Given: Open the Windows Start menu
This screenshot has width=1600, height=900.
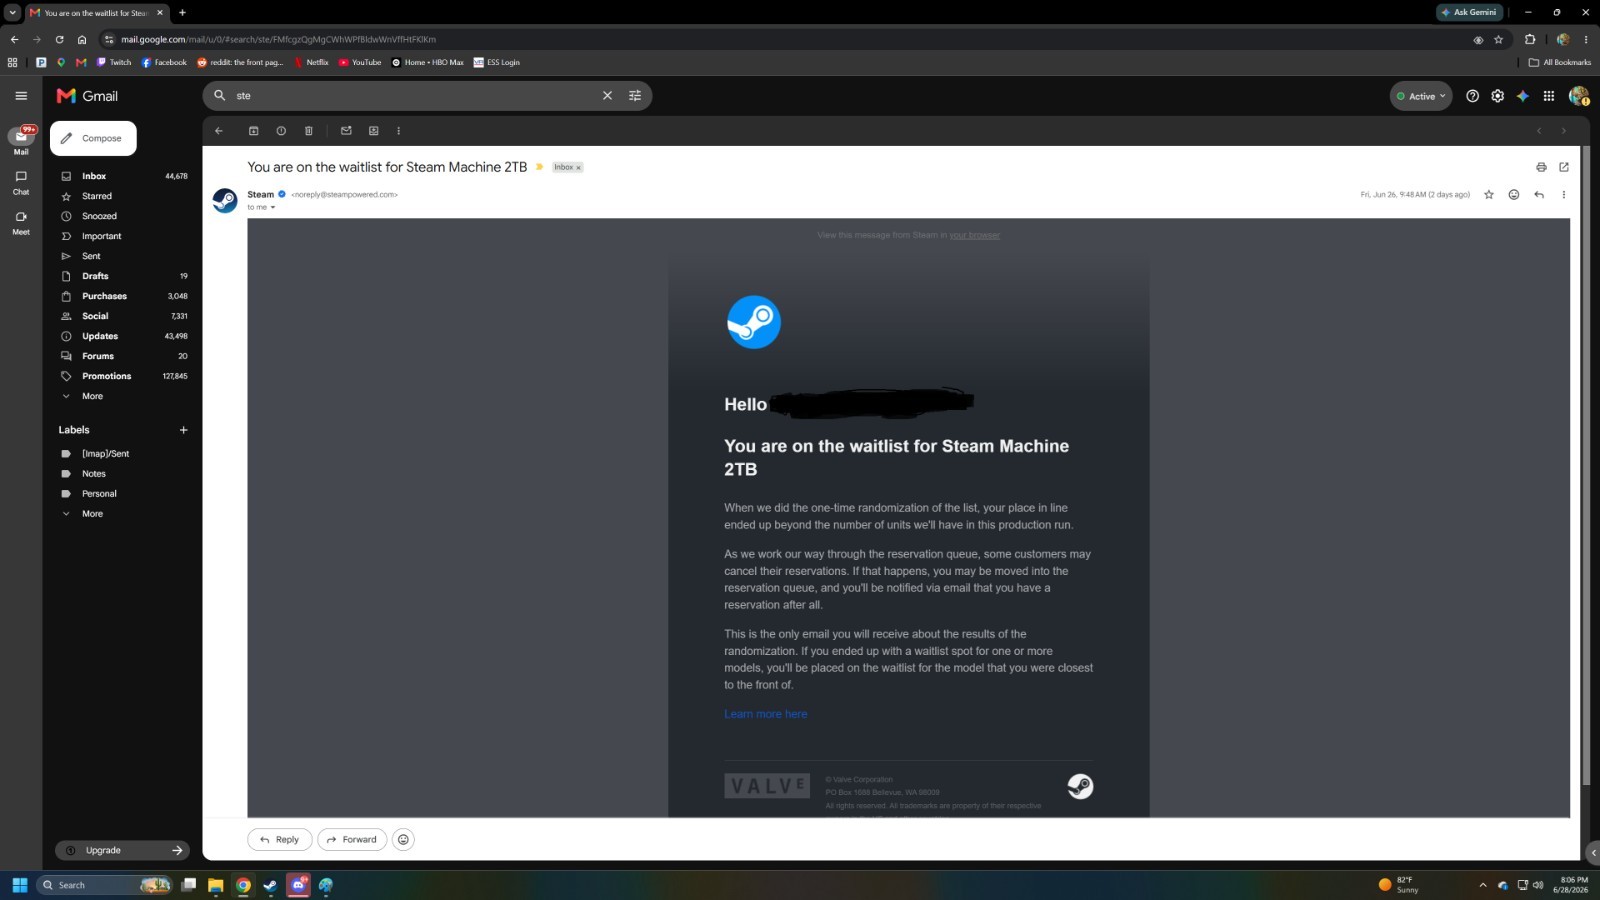Looking at the screenshot, I should coord(19,885).
